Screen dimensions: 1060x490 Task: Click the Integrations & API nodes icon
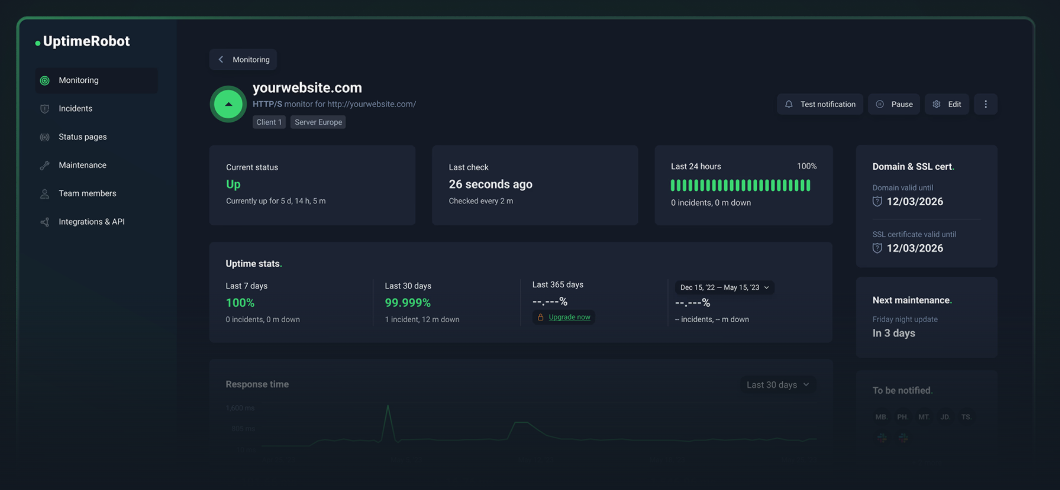tap(45, 222)
